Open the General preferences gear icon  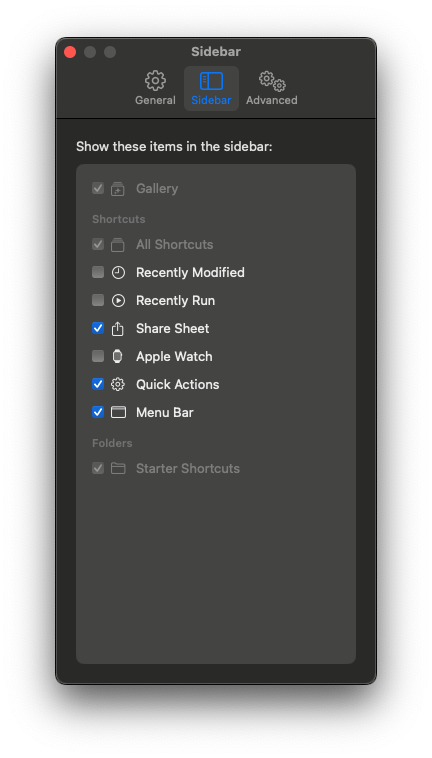click(x=155, y=80)
